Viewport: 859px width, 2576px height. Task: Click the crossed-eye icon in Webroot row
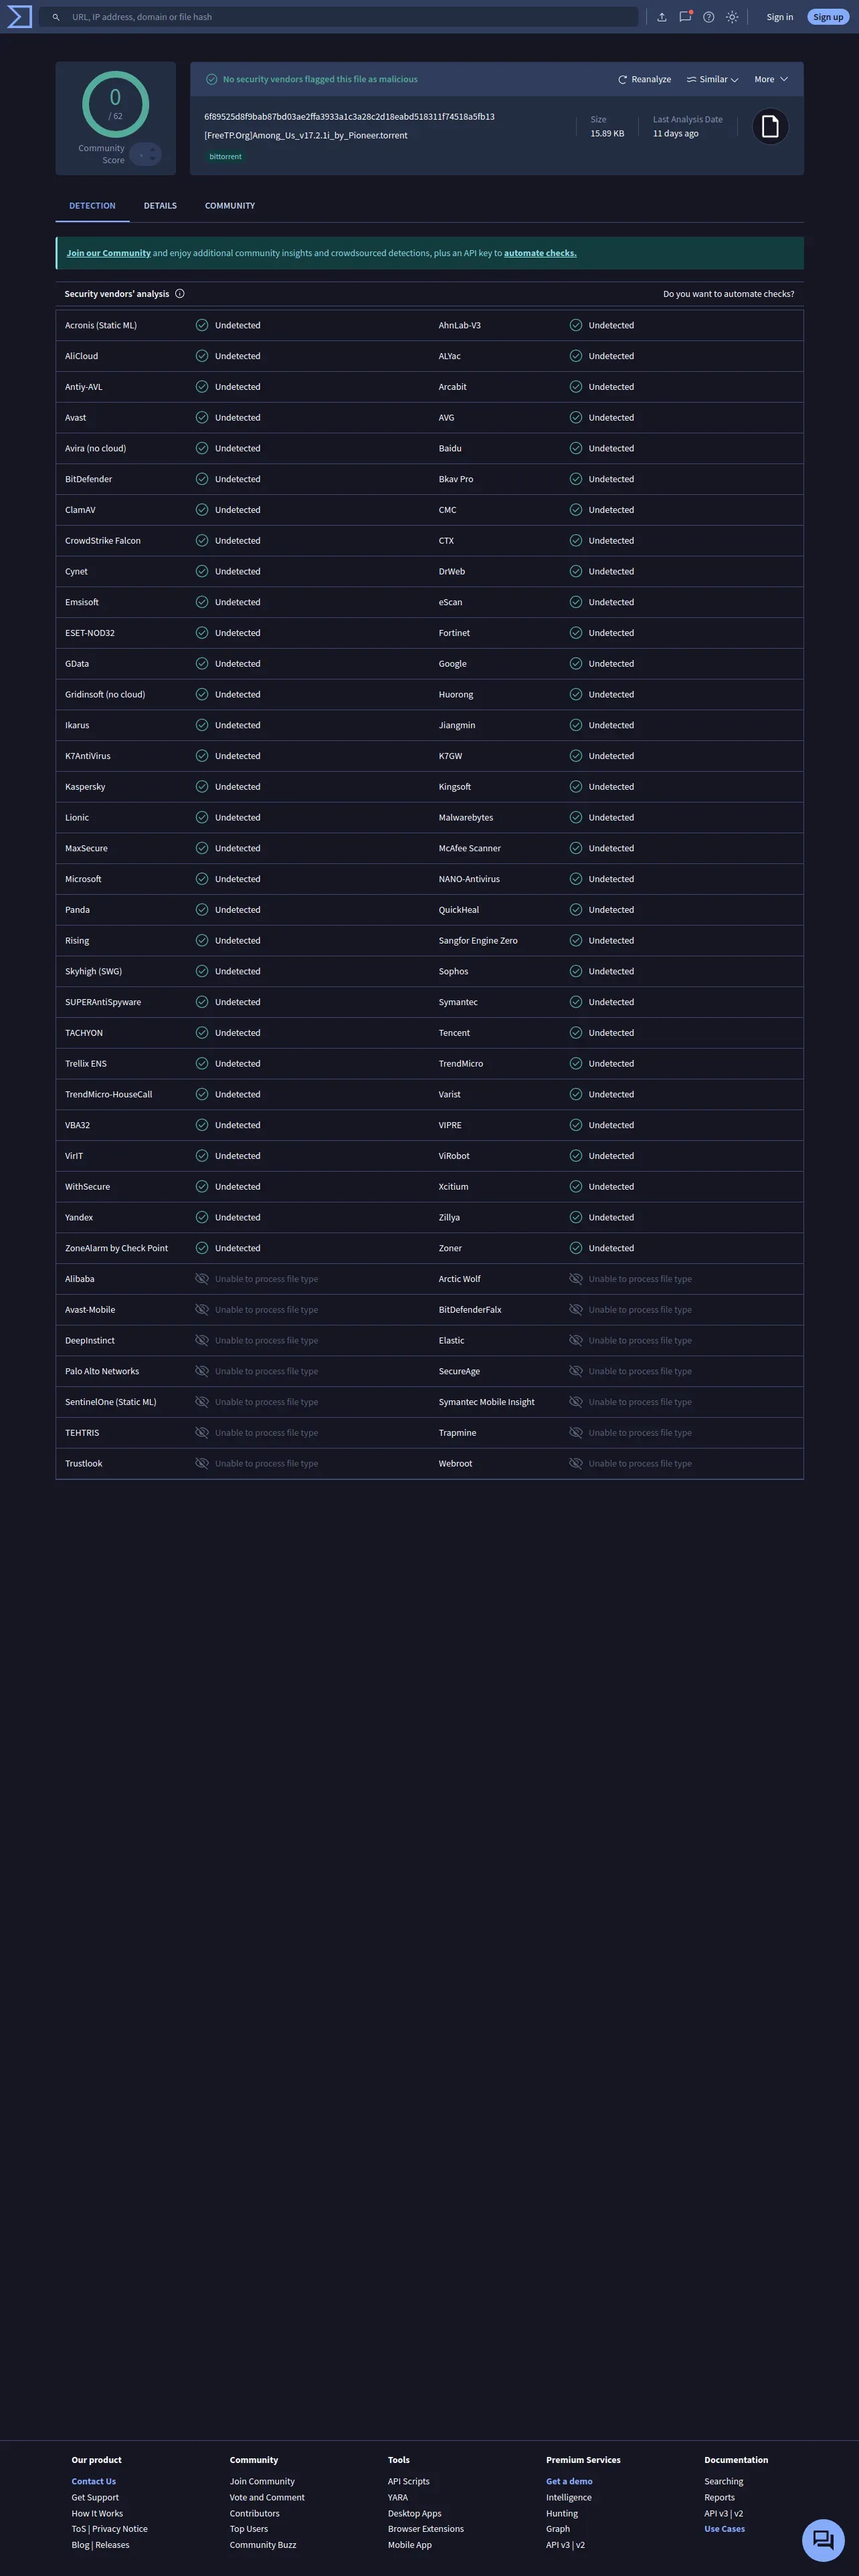(576, 1463)
